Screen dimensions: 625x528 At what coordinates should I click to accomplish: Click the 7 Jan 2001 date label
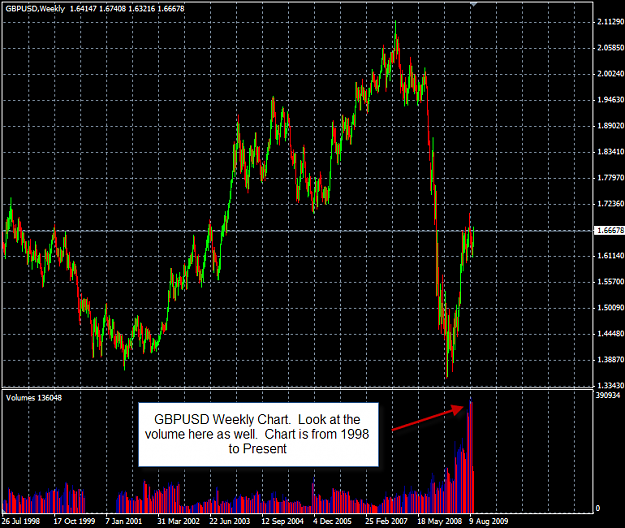[x=124, y=521]
